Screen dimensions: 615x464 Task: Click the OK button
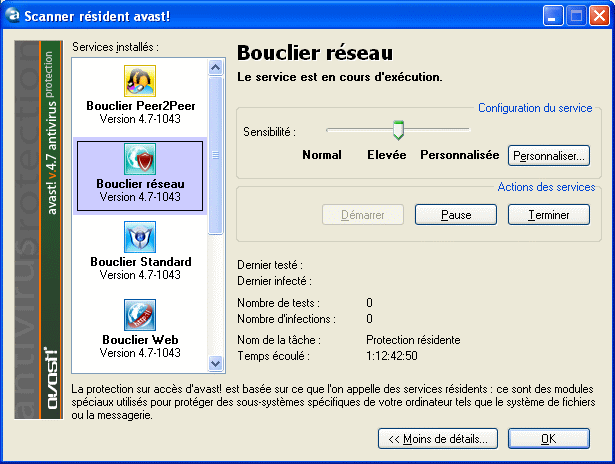click(x=549, y=439)
